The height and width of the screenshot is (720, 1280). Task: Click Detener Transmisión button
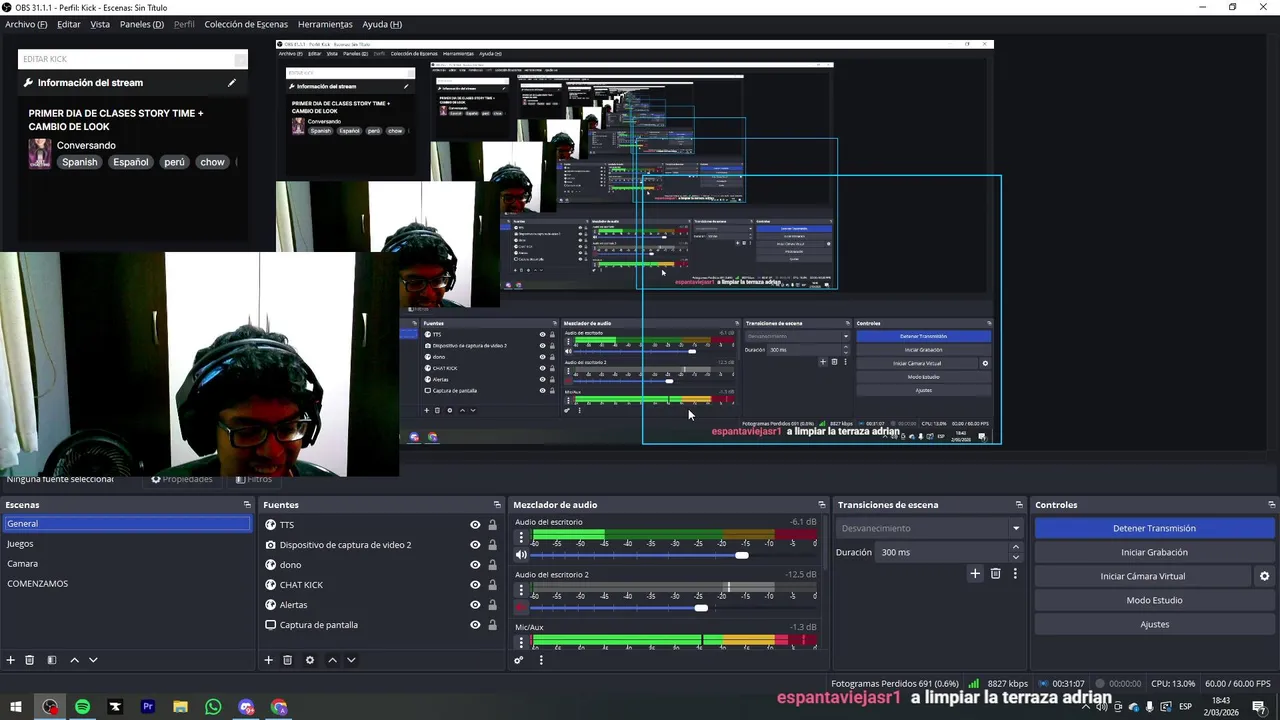[1154, 528]
